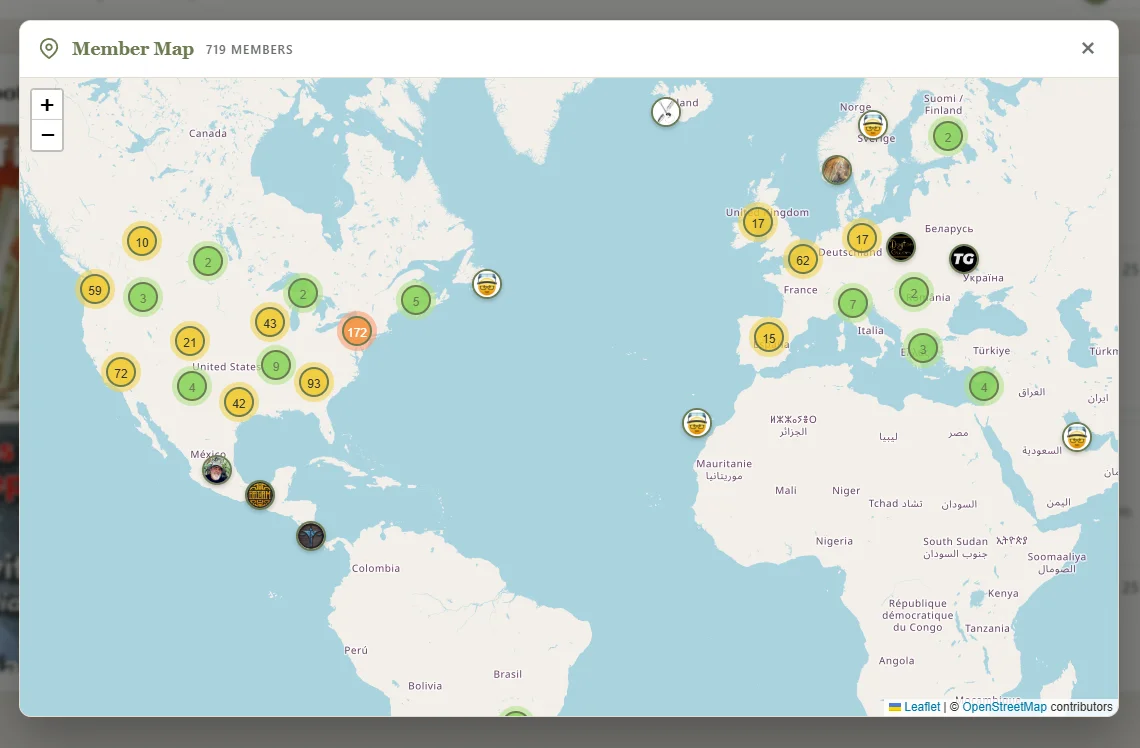1140x748 pixels.
Task: Close the Member Map dialog
Action: click(x=1088, y=48)
